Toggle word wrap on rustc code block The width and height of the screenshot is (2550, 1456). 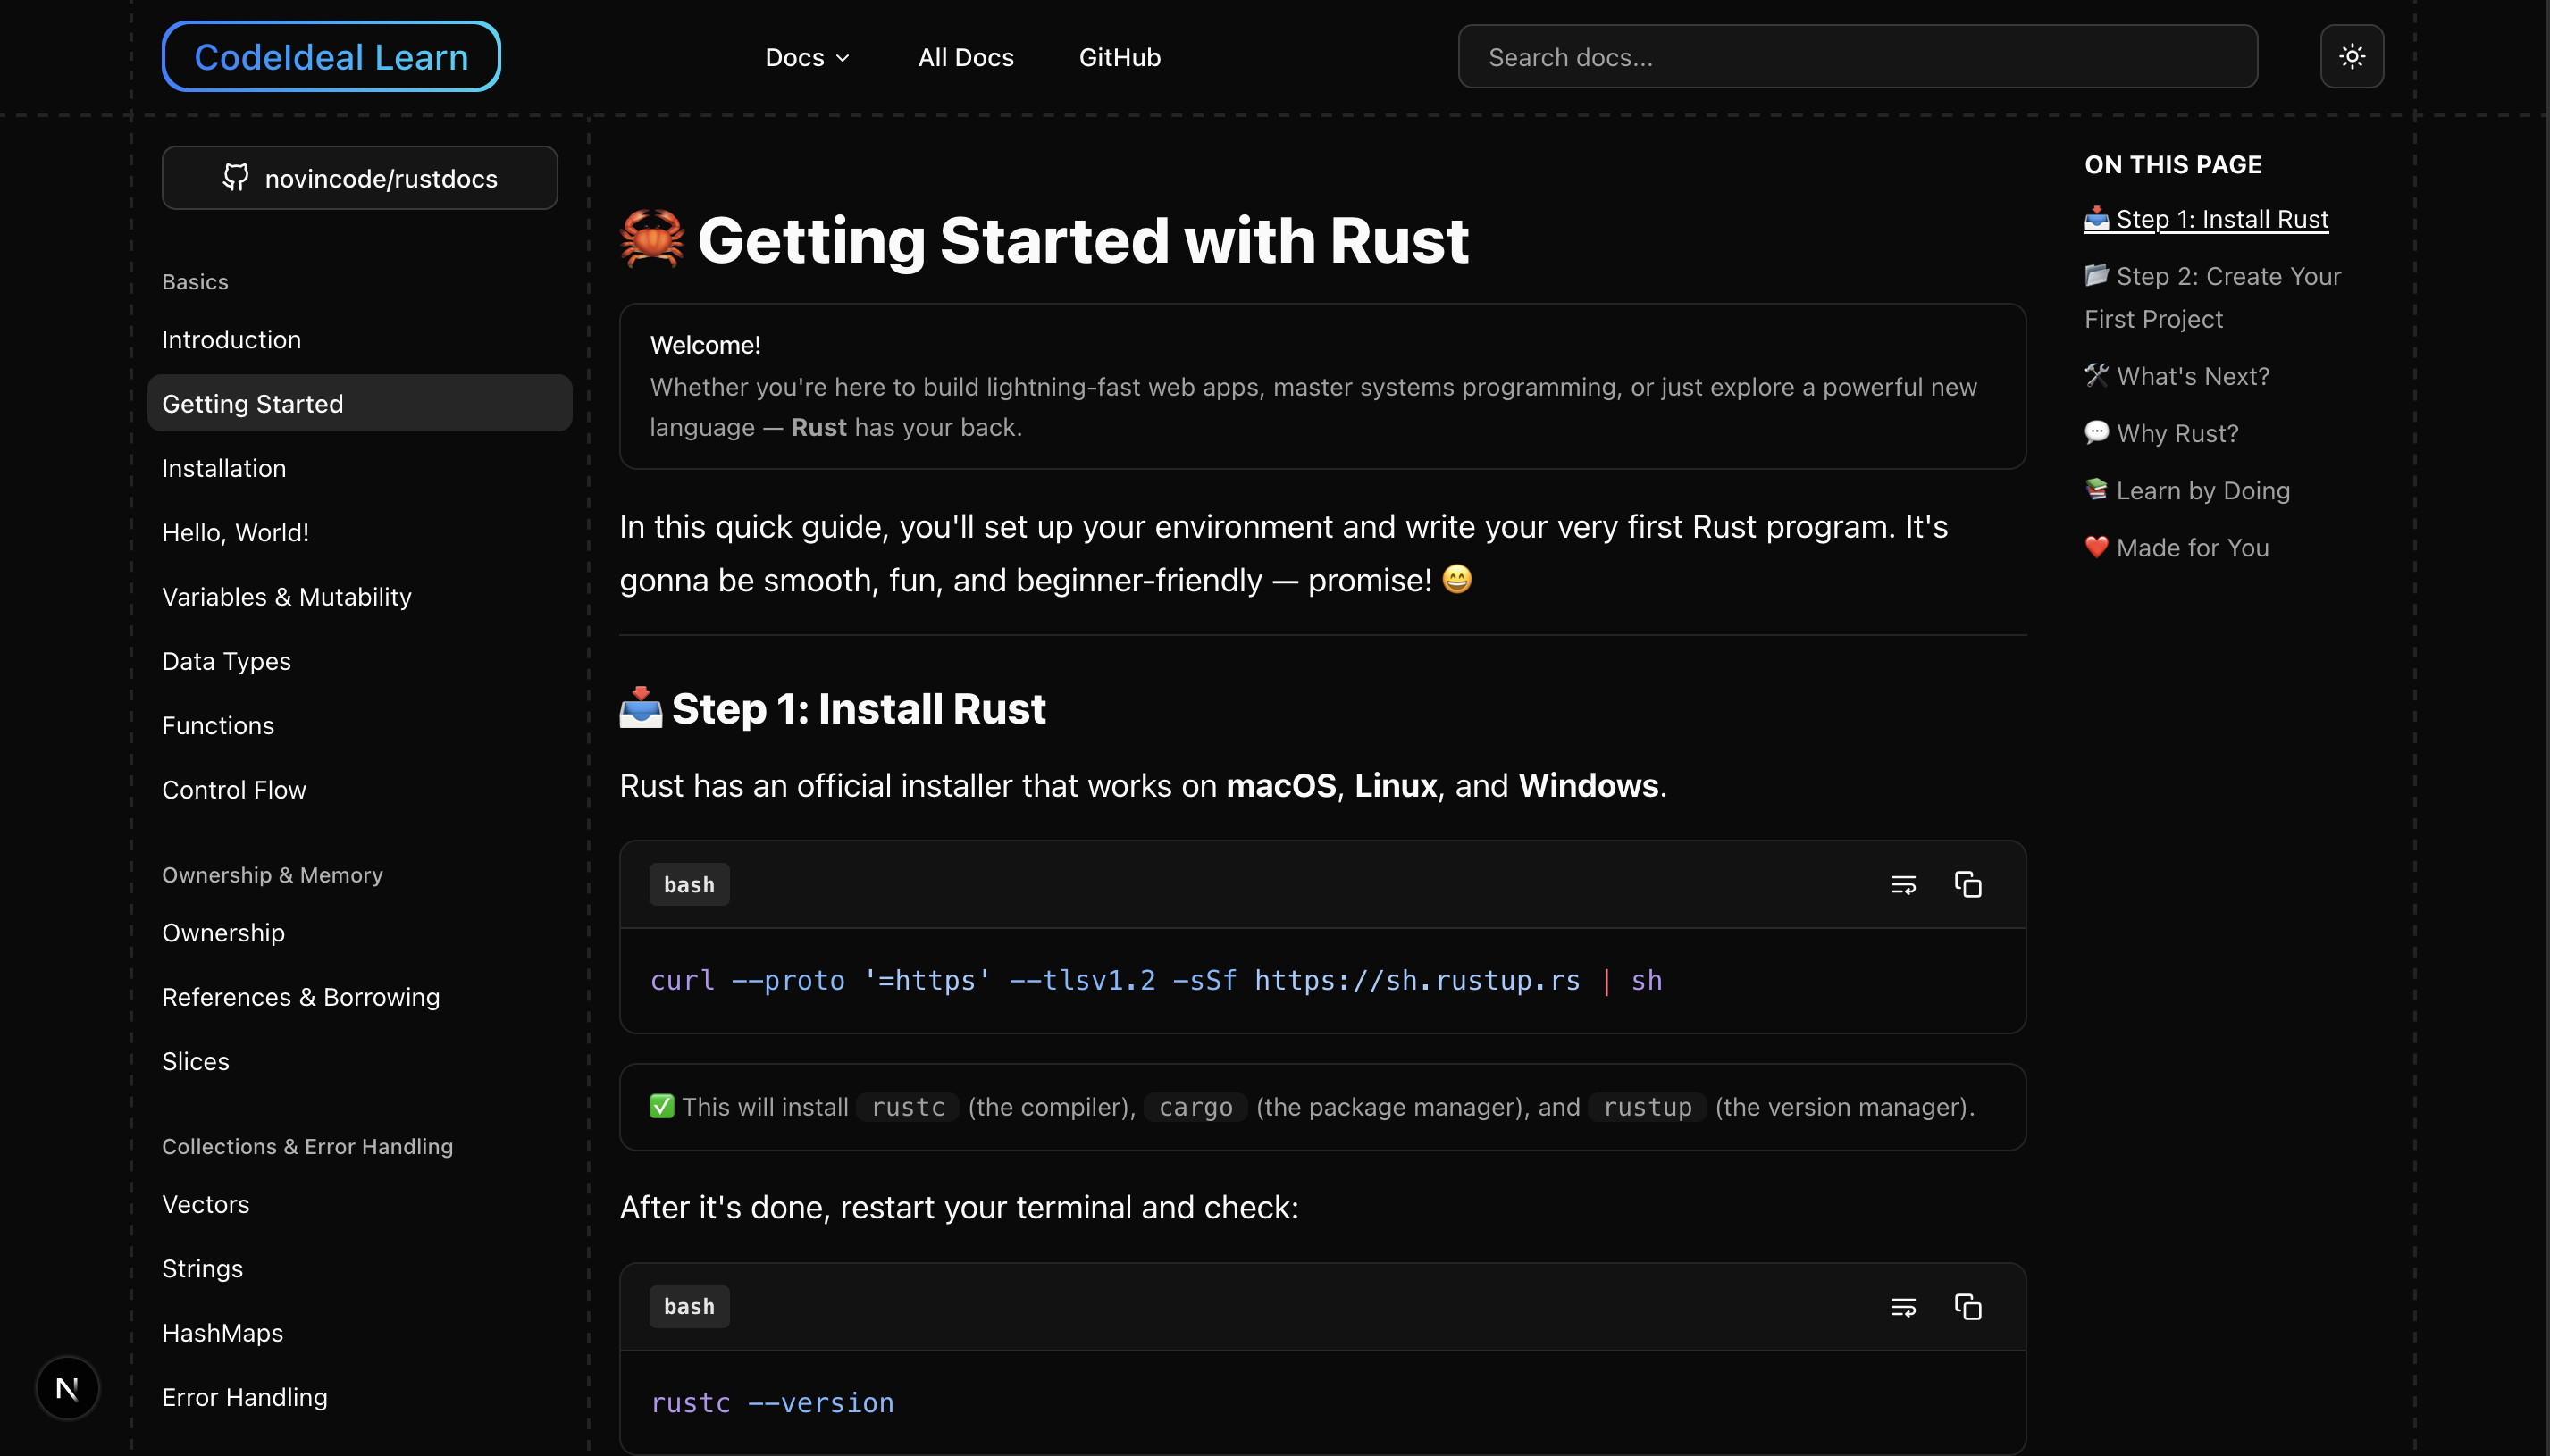tap(1903, 1307)
